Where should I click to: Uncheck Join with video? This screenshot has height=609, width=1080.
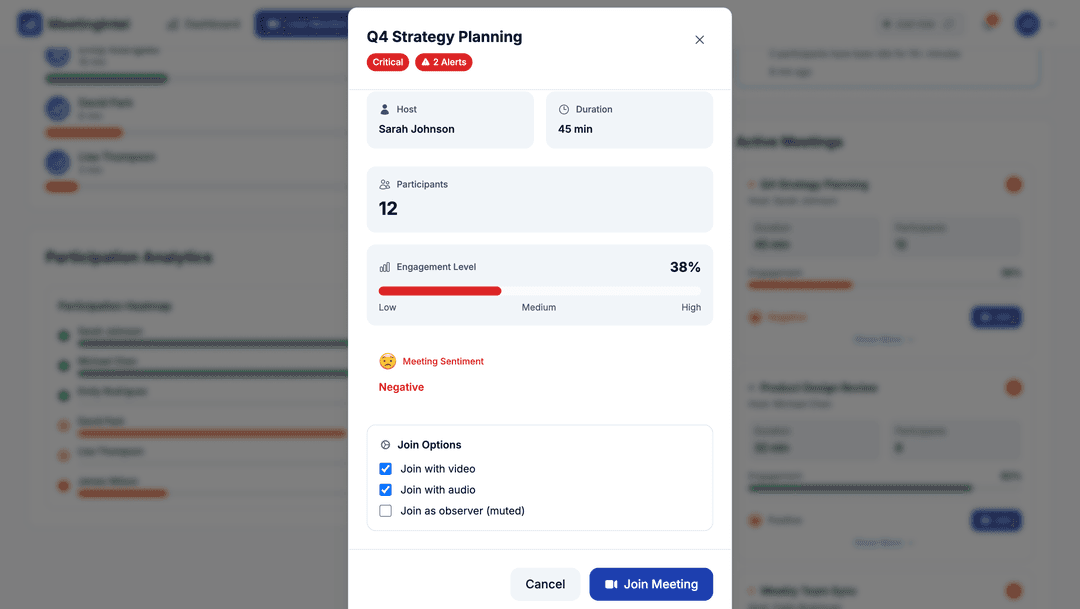pyautogui.click(x=386, y=469)
